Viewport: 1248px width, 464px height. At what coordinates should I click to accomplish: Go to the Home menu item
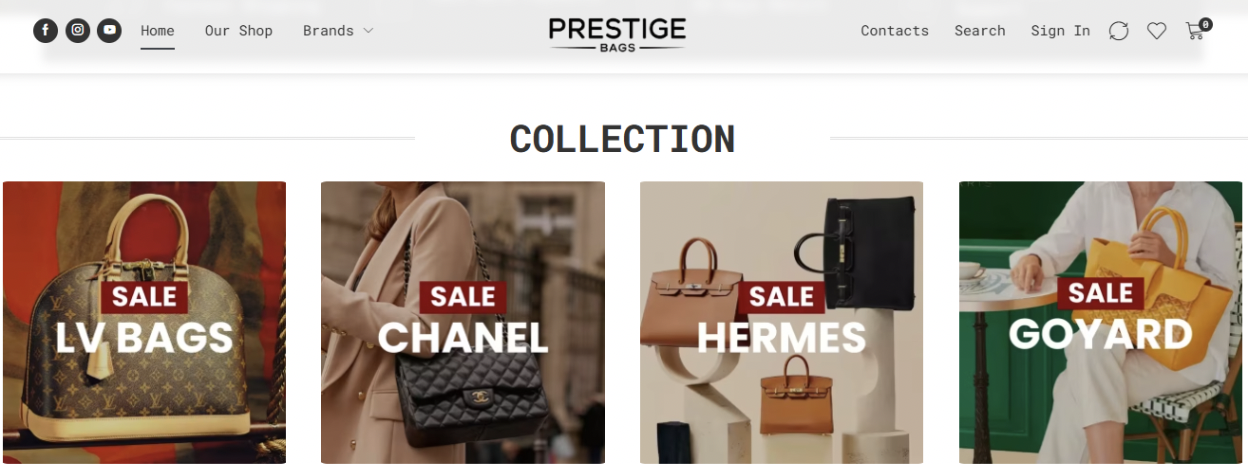click(157, 31)
